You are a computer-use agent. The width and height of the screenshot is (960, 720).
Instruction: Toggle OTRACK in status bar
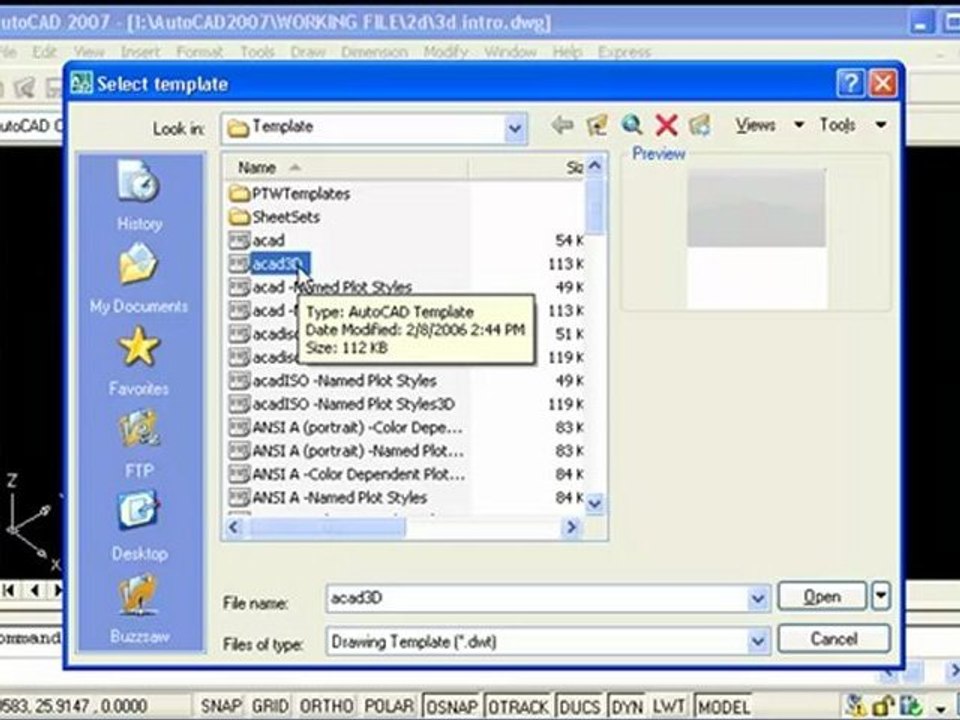click(518, 706)
